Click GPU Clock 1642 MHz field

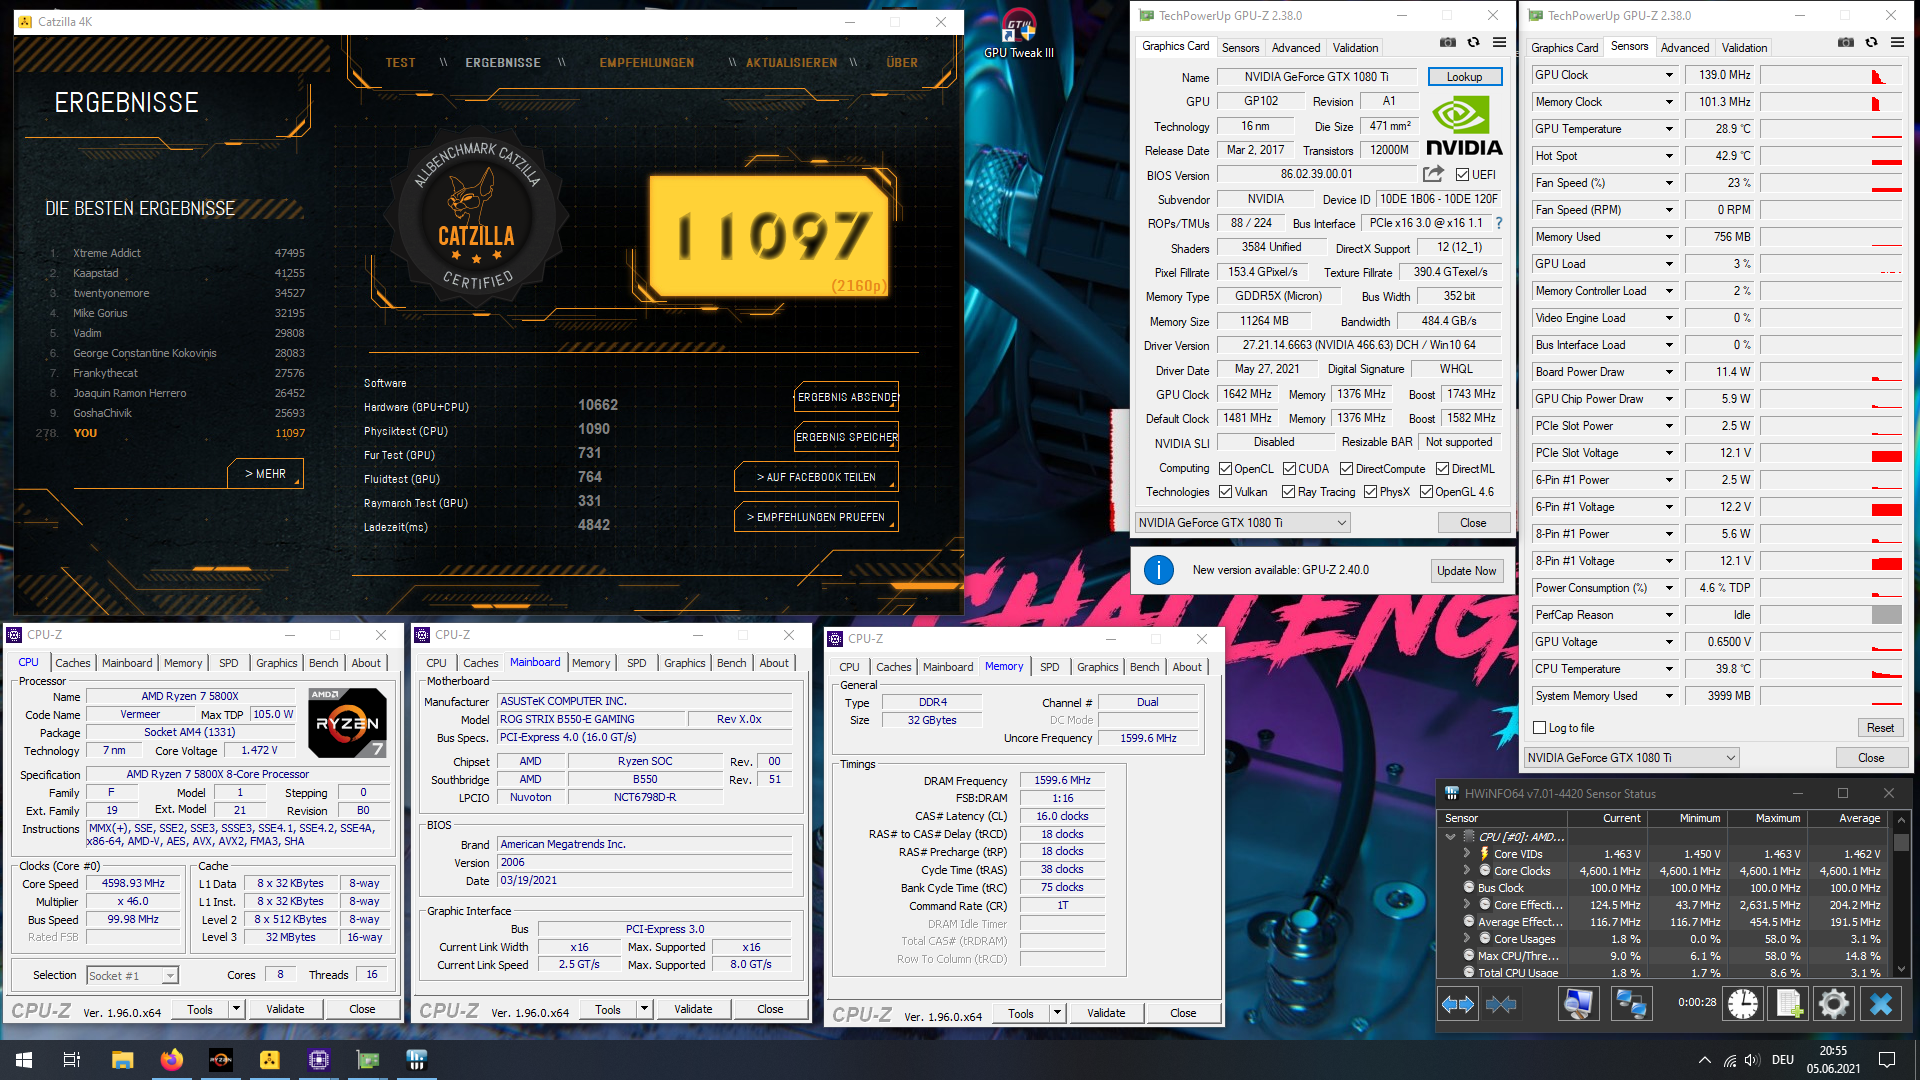pyautogui.click(x=1248, y=395)
